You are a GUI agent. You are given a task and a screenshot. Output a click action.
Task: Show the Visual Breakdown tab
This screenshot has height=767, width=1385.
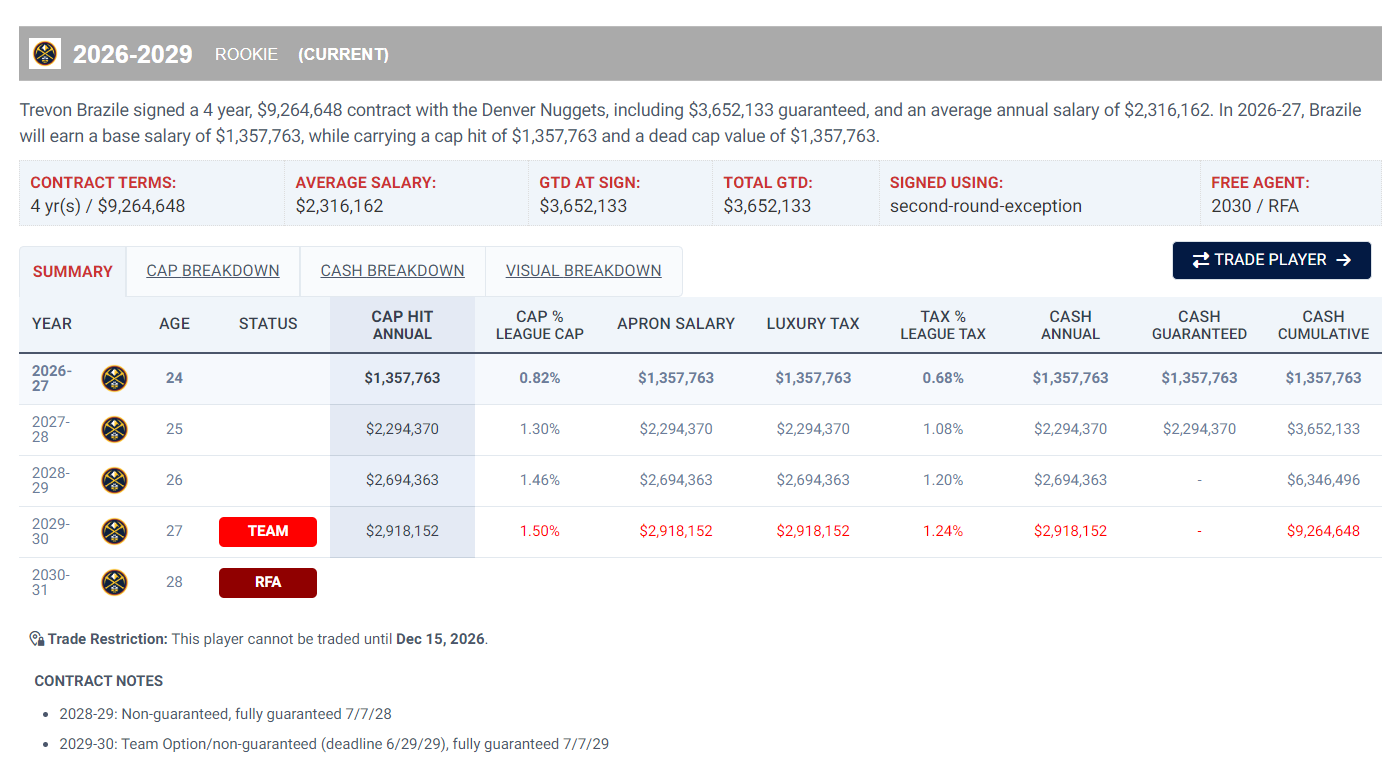coord(583,271)
